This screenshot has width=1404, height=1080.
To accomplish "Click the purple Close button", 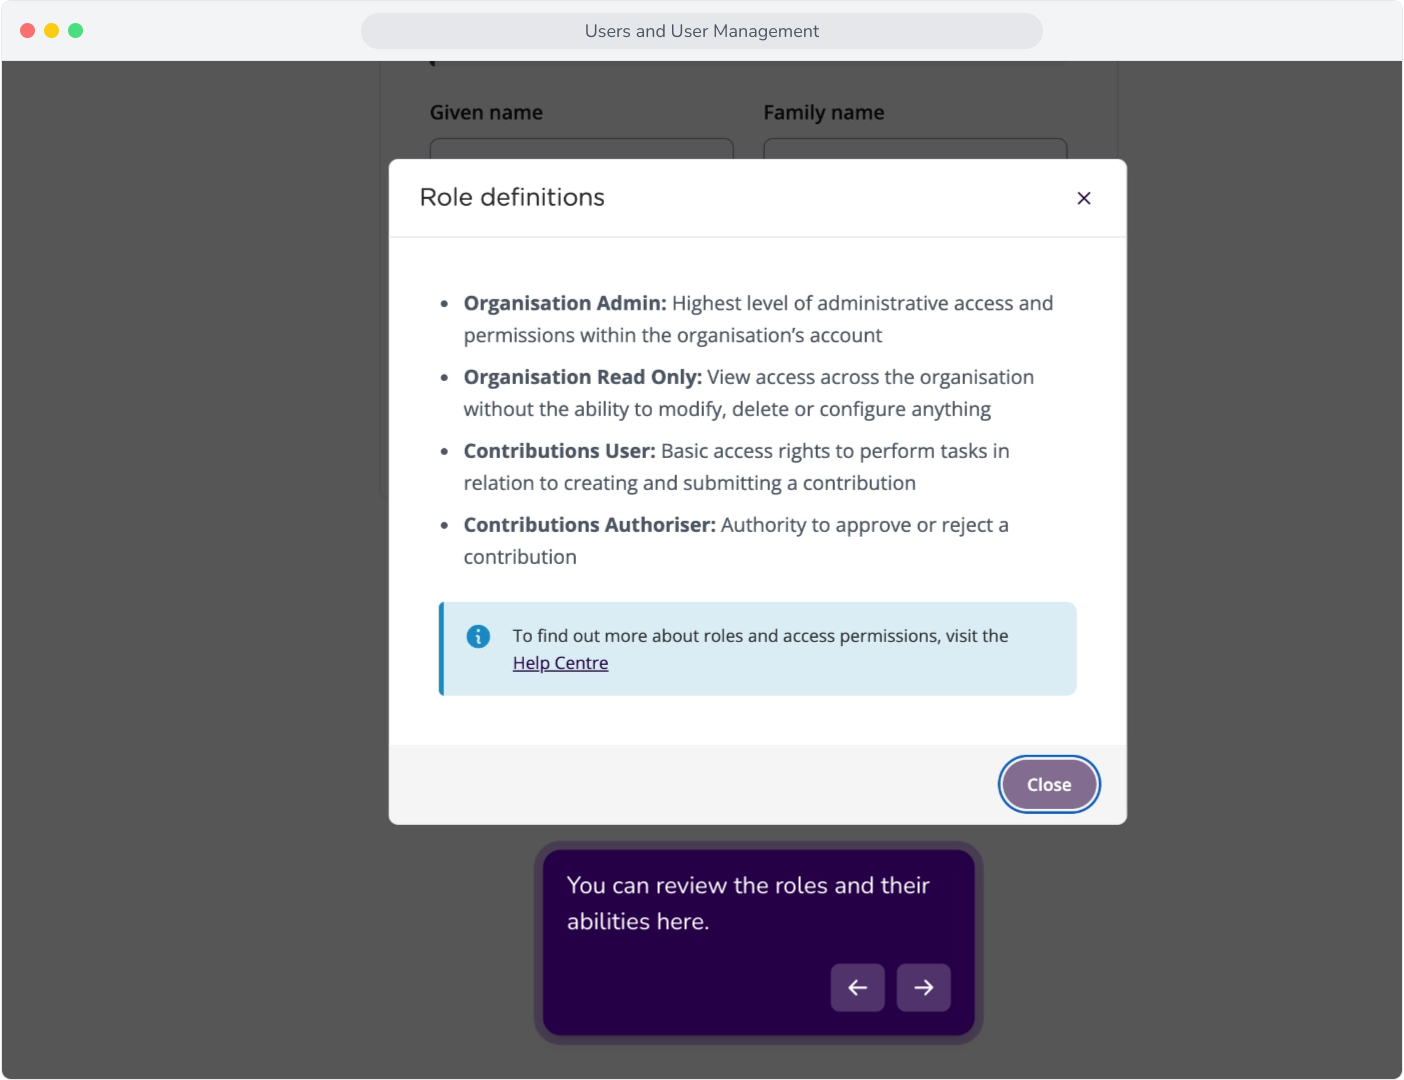I will pos(1049,785).
